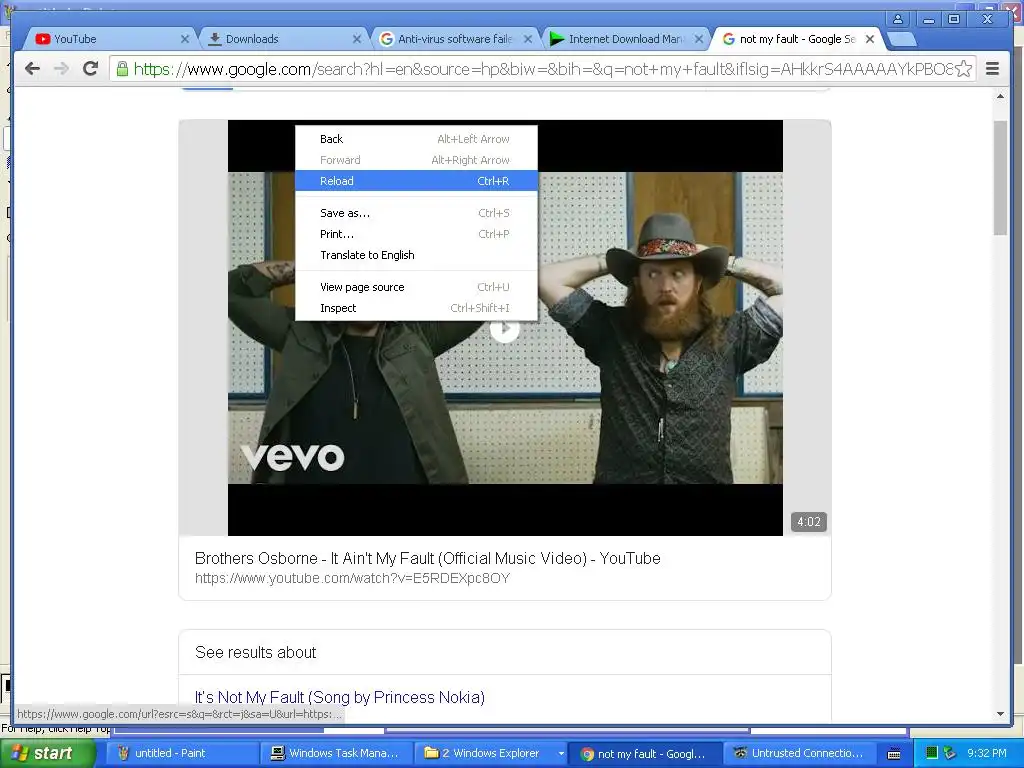Switch to Untrusted Connection taskbar button

click(799, 754)
